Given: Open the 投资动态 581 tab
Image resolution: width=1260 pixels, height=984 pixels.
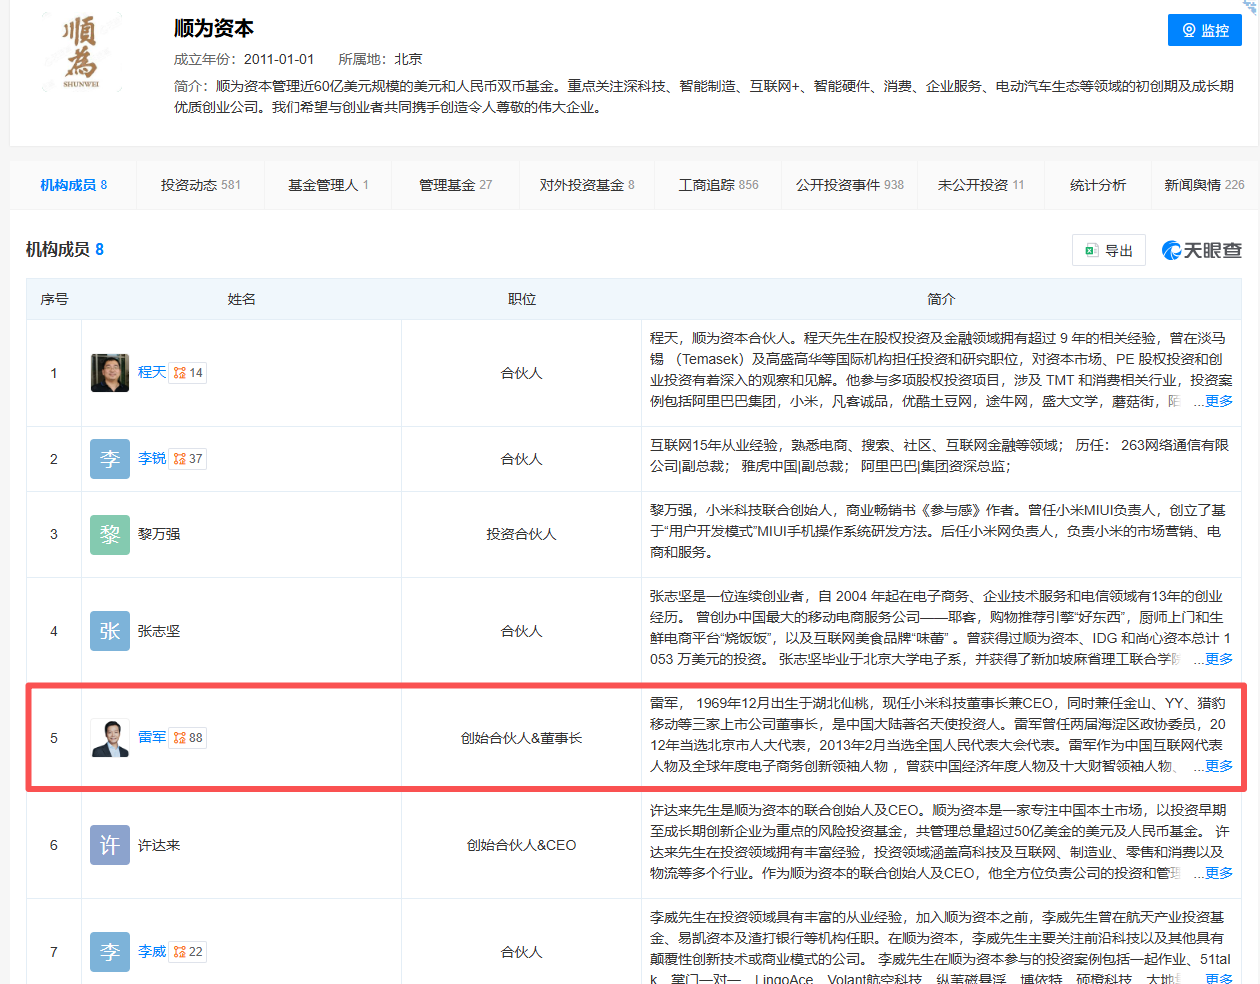Looking at the screenshot, I should pyautogui.click(x=200, y=185).
